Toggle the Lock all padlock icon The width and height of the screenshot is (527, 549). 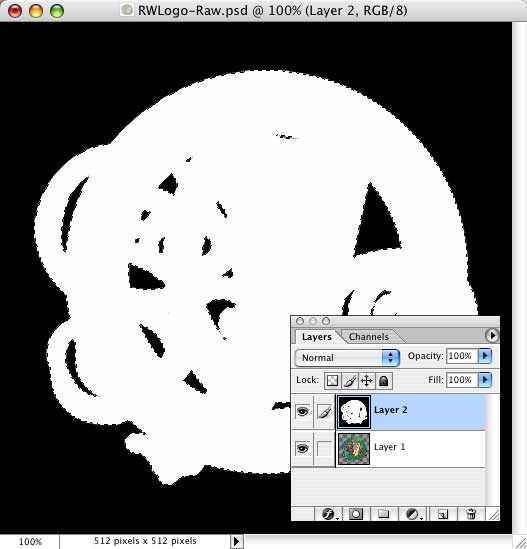click(x=383, y=381)
